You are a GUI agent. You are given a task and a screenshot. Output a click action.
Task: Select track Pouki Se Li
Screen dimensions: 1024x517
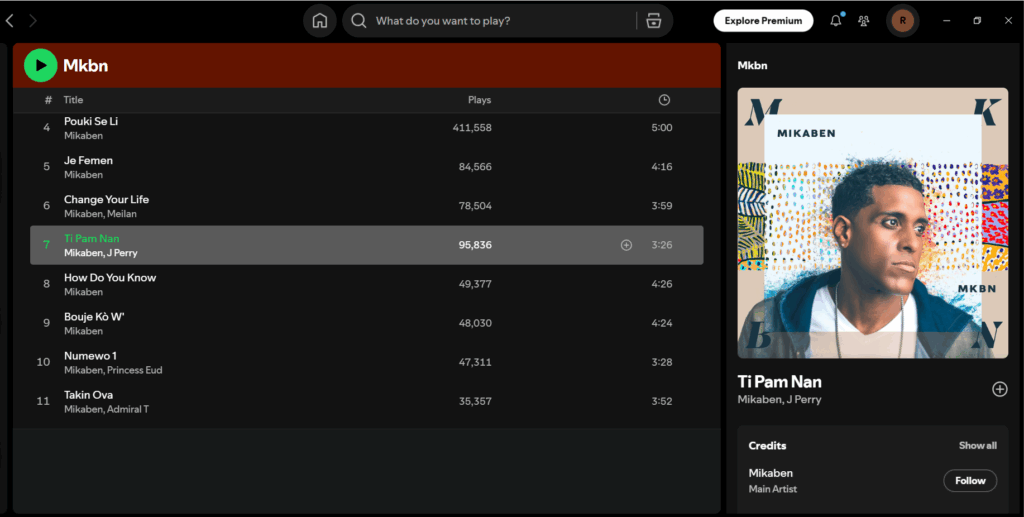point(91,121)
